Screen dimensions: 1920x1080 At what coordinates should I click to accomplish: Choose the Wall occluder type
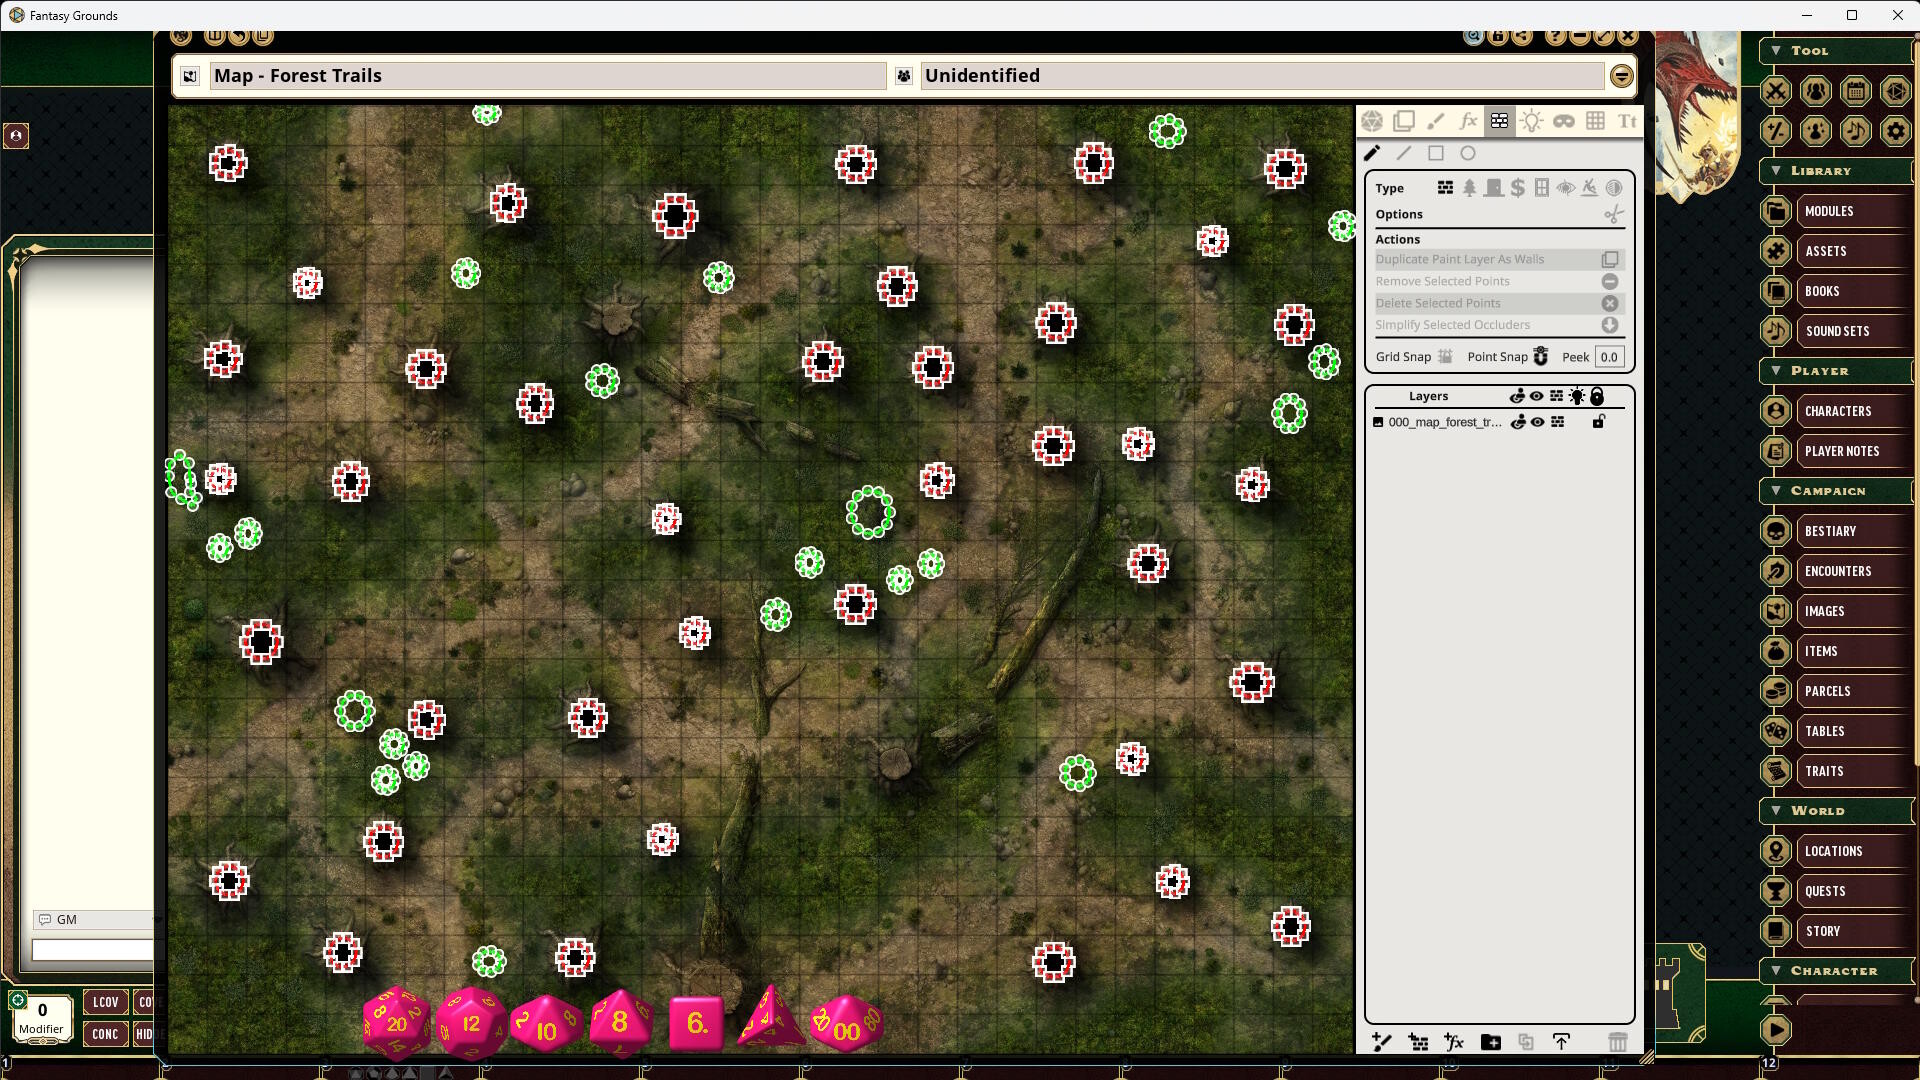pyautogui.click(x=1445, y=187)
